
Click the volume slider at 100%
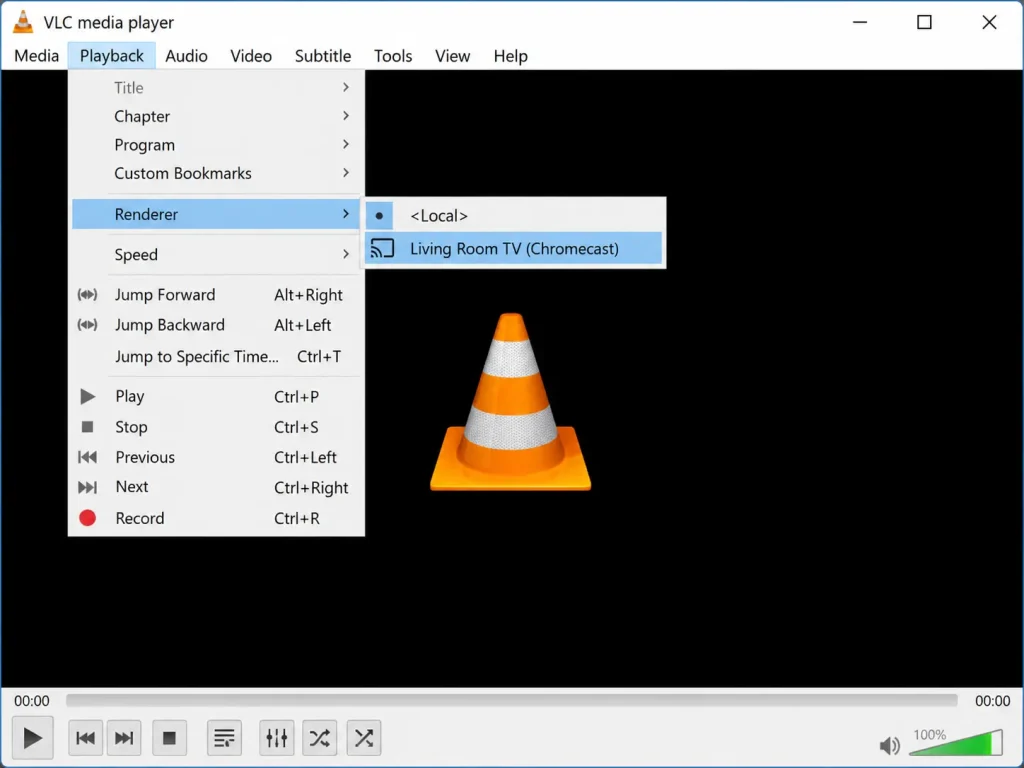point(955,743)
